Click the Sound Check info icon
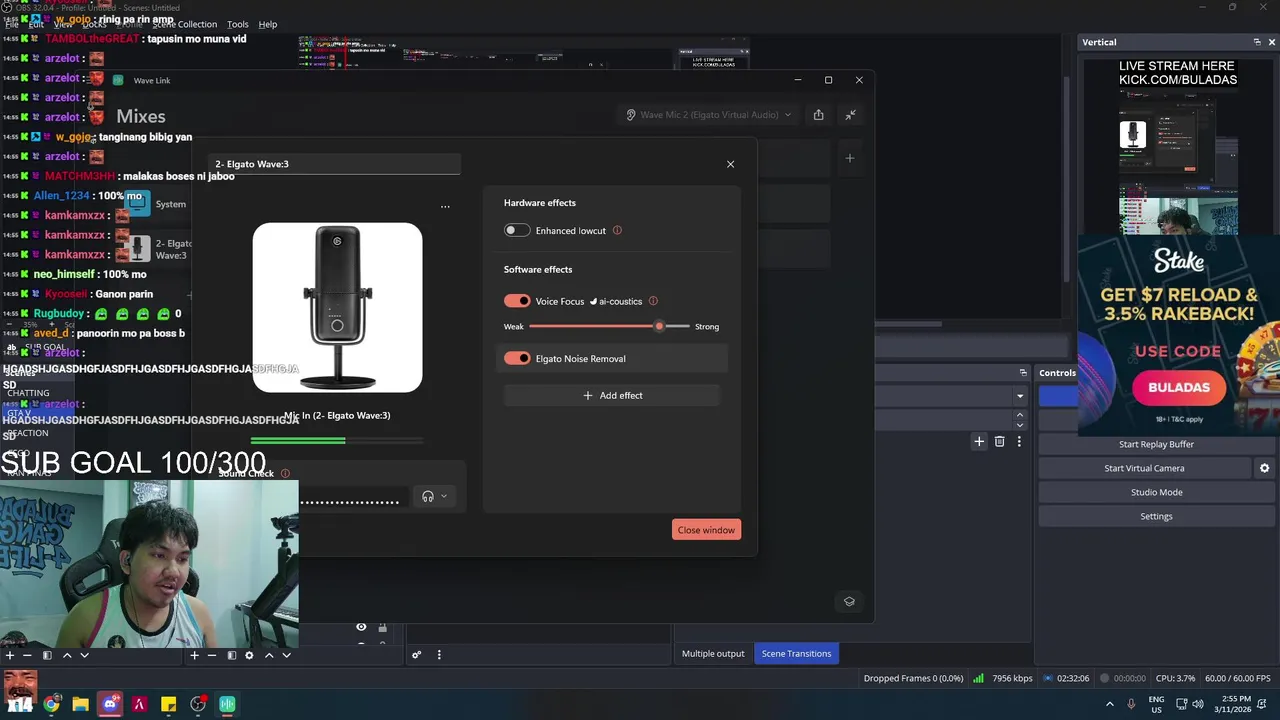 (285, 474)
